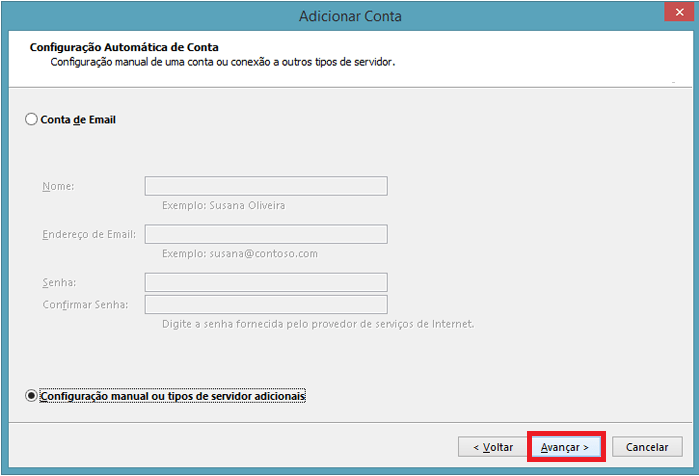Select the Conta de Email radio button
This screenshot has width=699, height=476.
pyautogui.click(x=32, y=119)
